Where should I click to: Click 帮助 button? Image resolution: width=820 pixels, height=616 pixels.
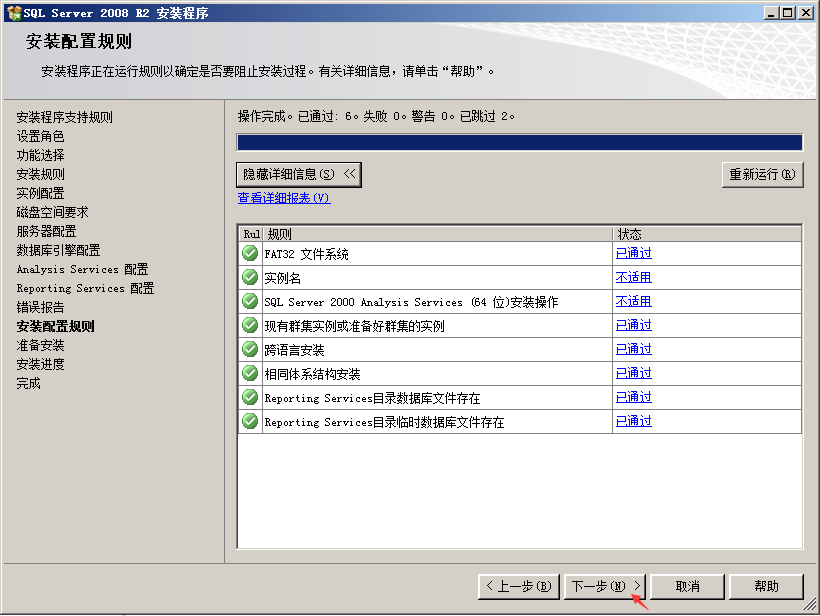point(766,586)
